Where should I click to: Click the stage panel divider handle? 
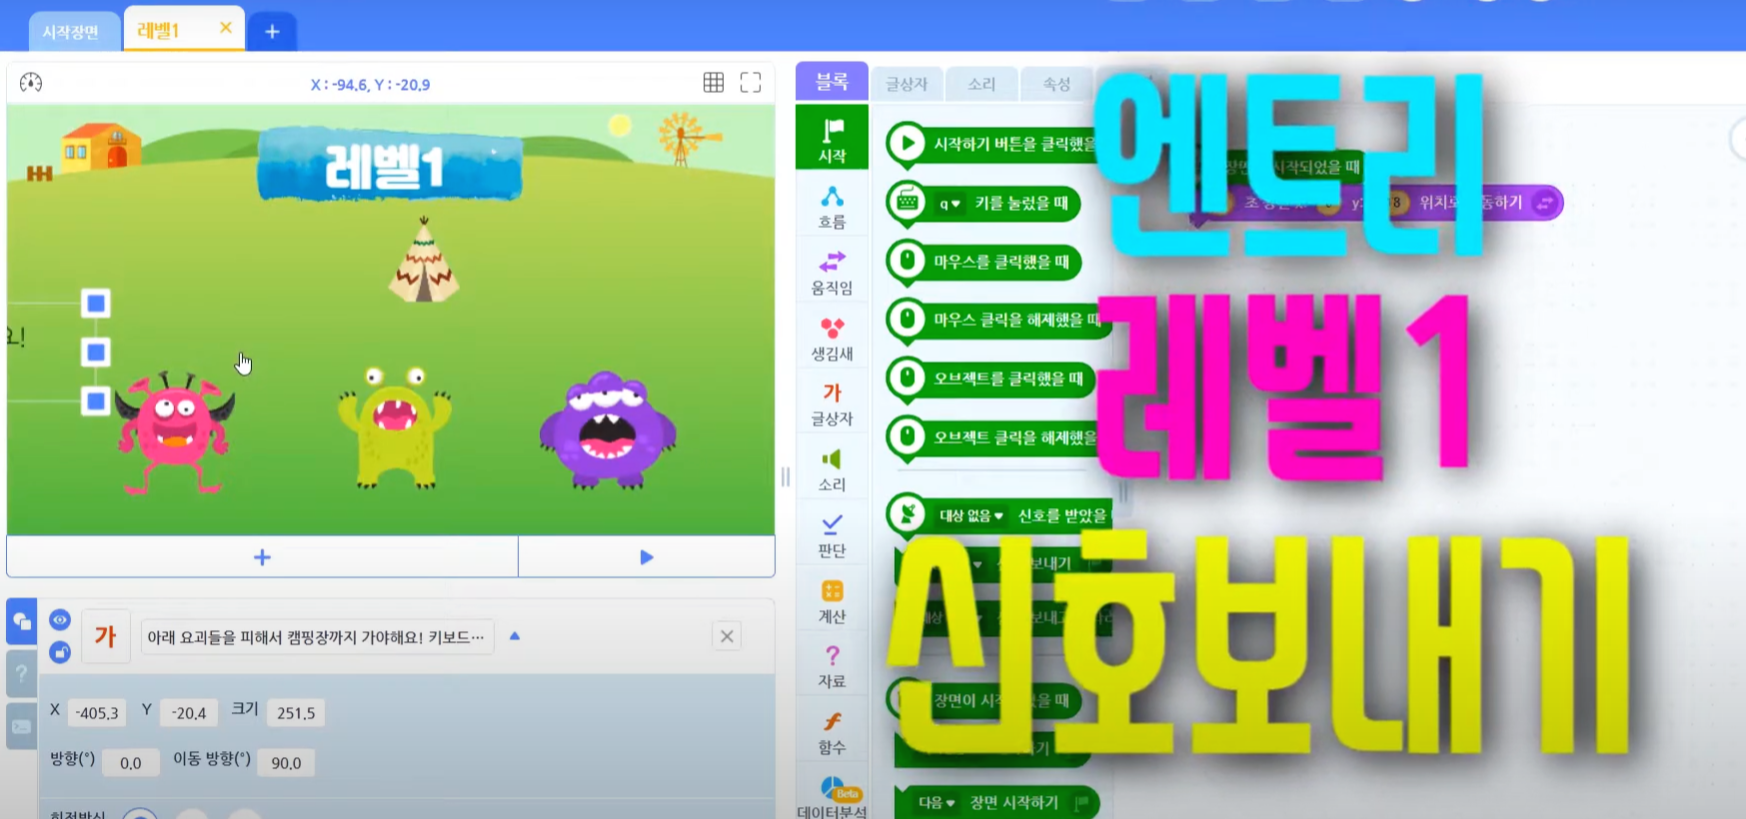(x=785, y=477)
